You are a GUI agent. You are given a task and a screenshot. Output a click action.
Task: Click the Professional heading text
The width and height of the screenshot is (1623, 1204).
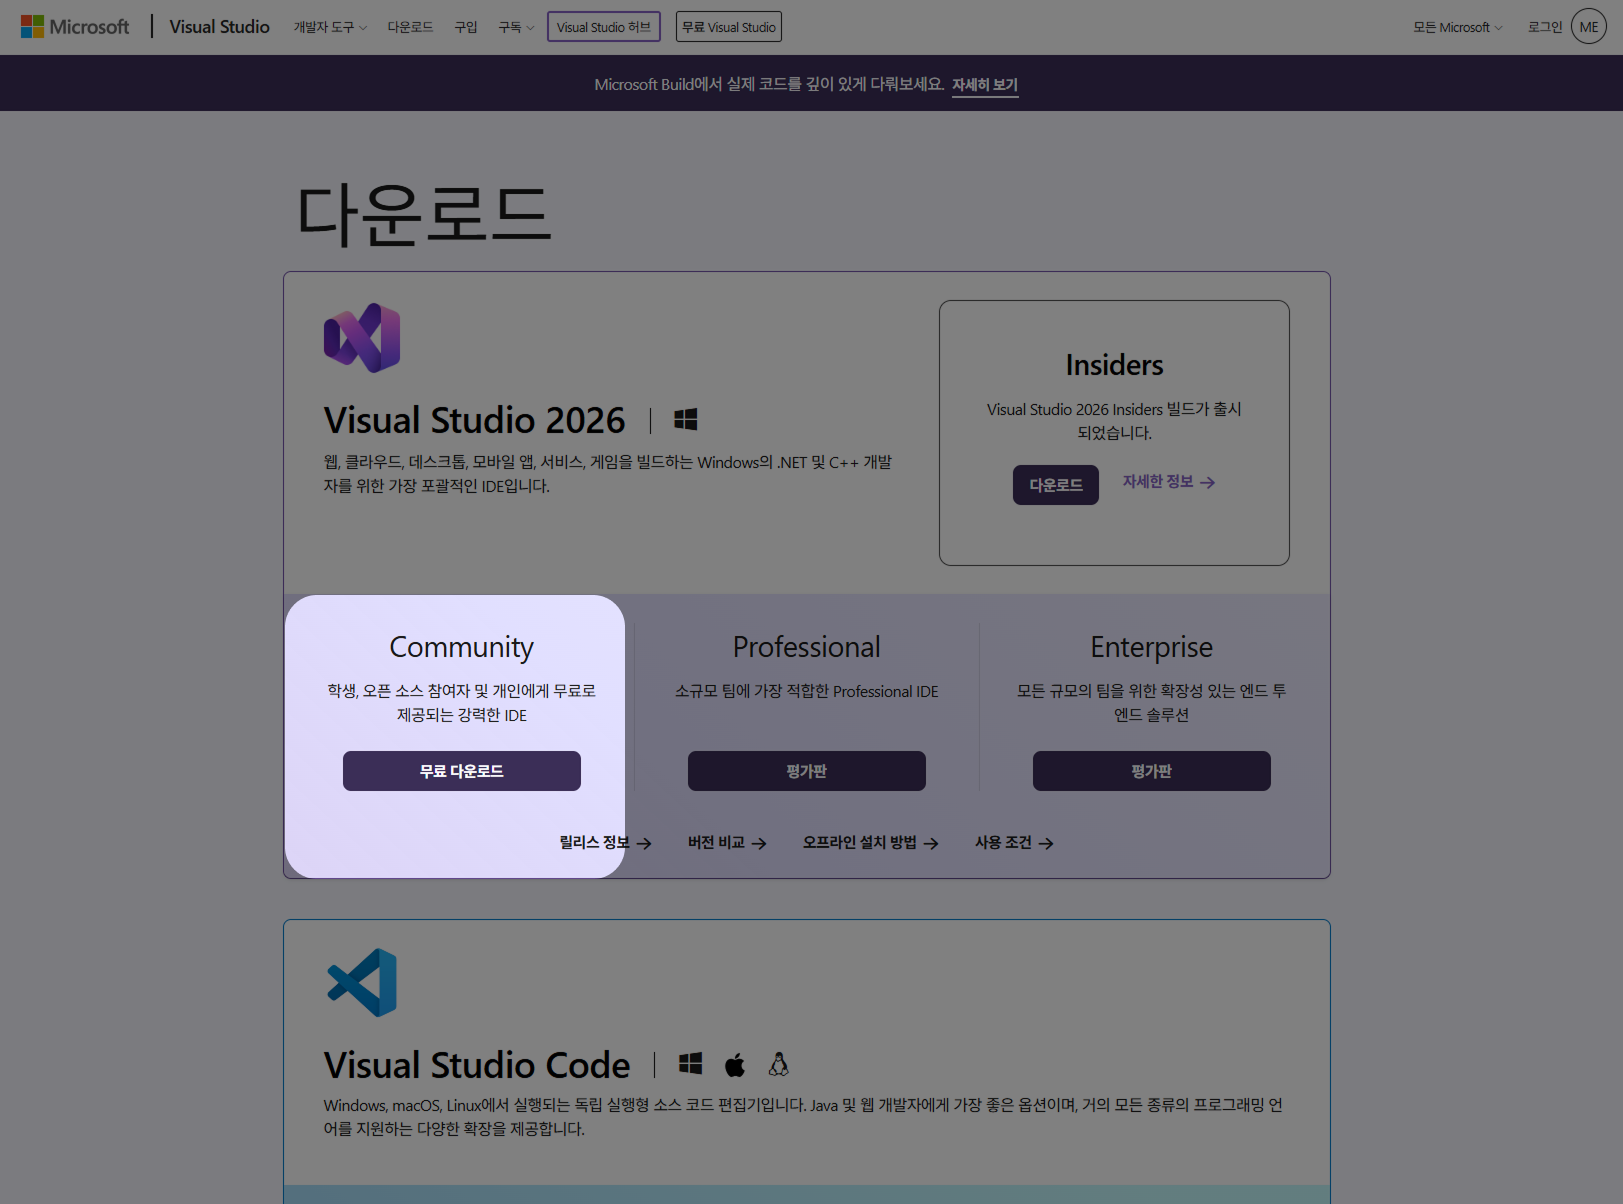[807, 647]
